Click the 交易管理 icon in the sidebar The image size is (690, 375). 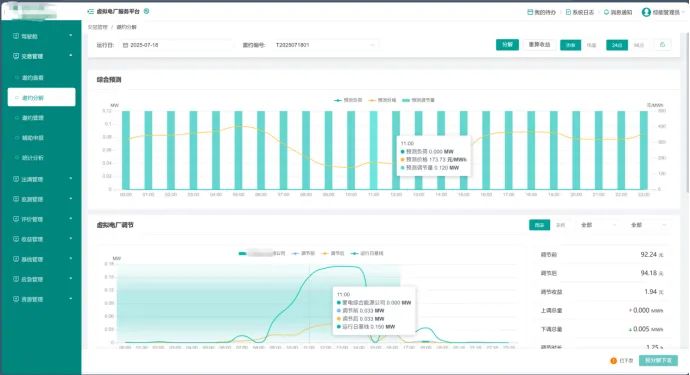pos(16,56)
